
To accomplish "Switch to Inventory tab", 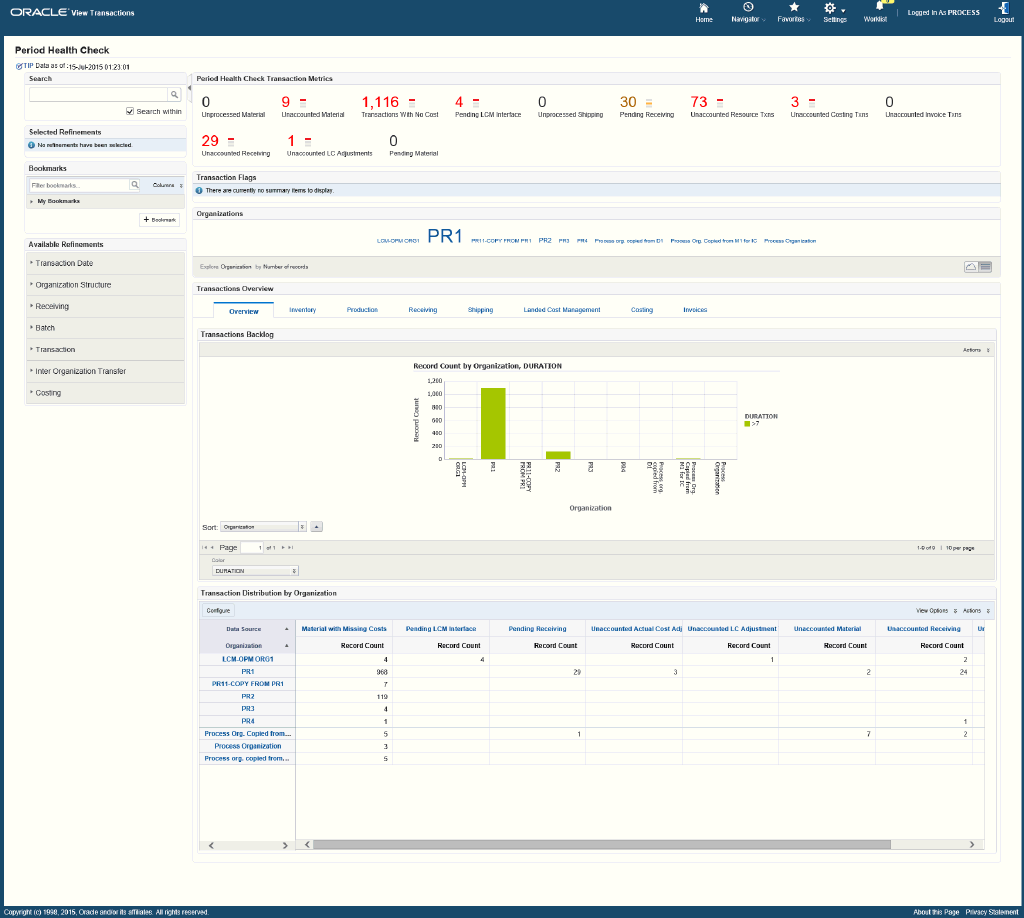I will click(302, 310).
